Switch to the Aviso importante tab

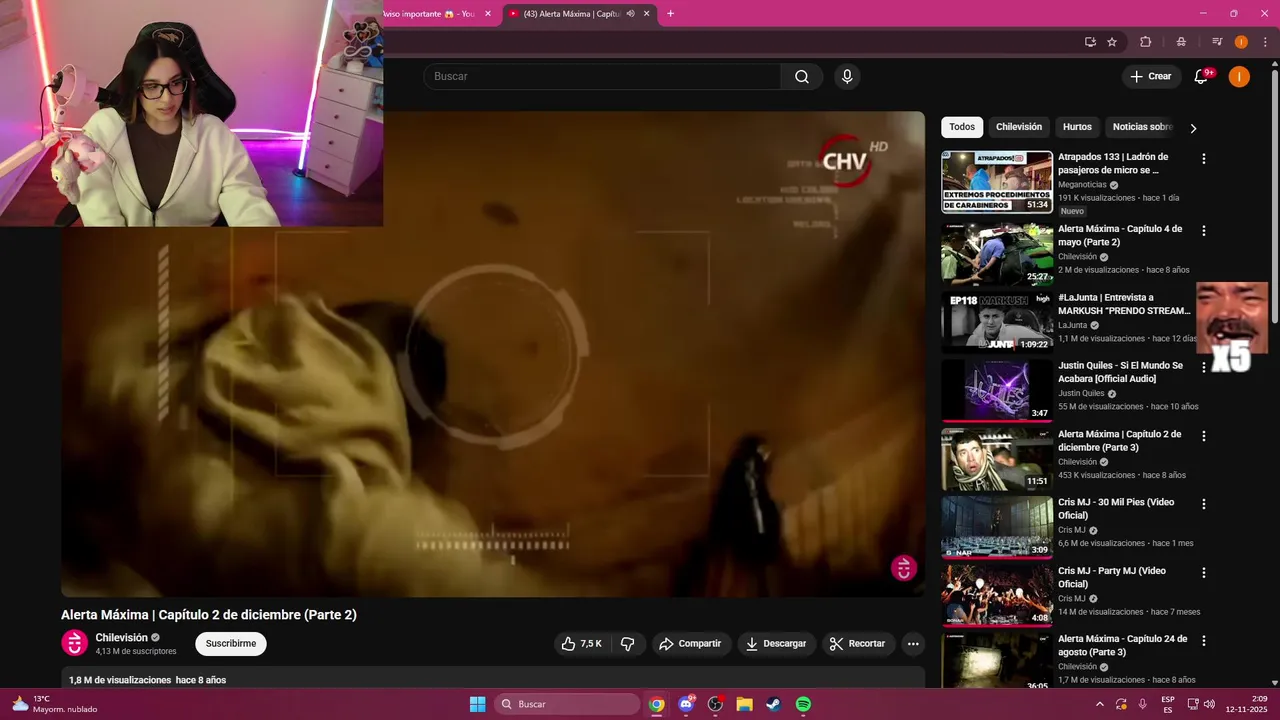(430, 14)
